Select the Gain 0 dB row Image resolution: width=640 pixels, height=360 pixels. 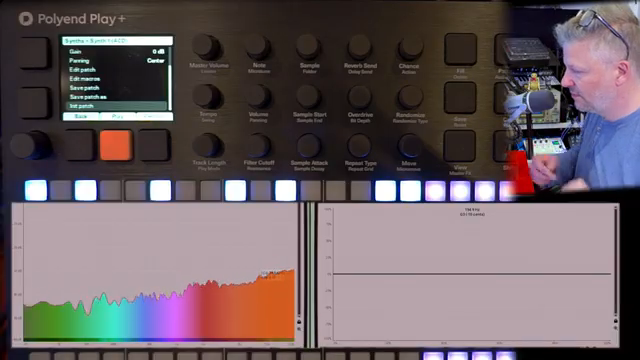coord(116,51)
